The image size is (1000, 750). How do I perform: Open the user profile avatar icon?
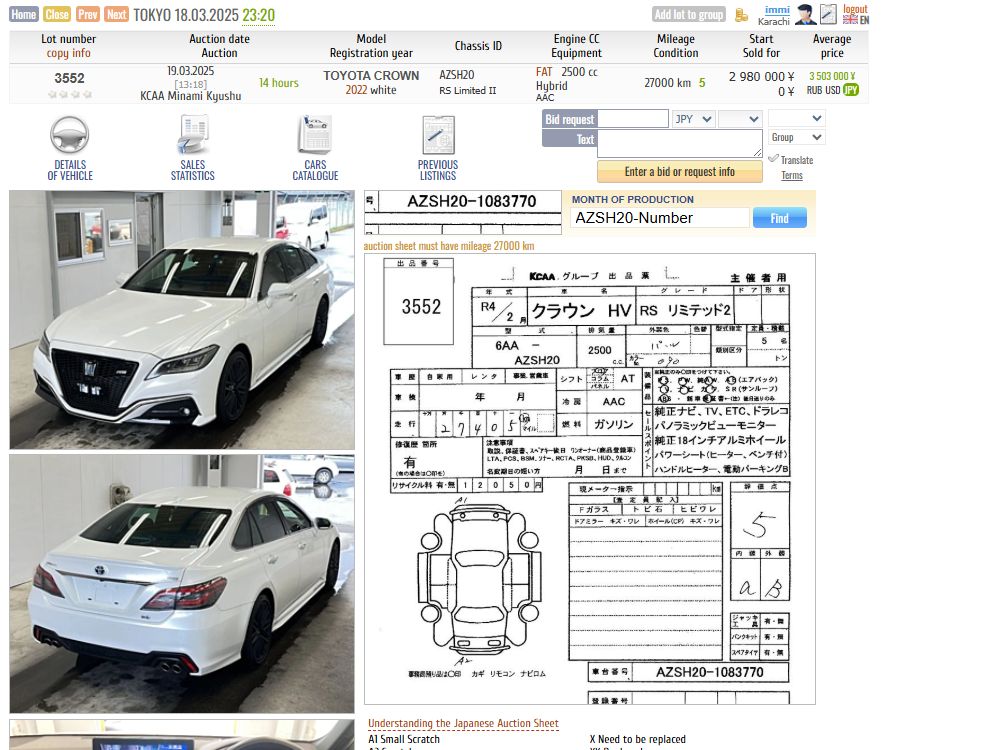[806, 14]
